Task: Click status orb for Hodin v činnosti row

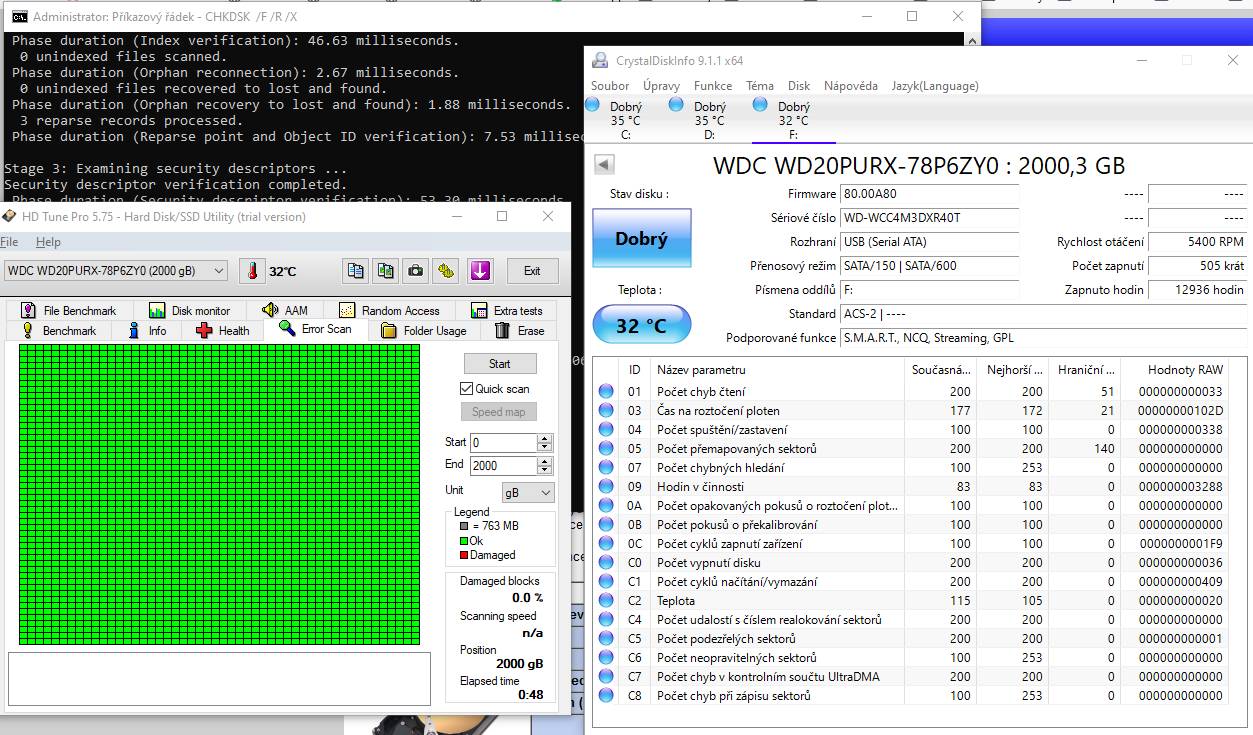Action: (x=606, y=487)
